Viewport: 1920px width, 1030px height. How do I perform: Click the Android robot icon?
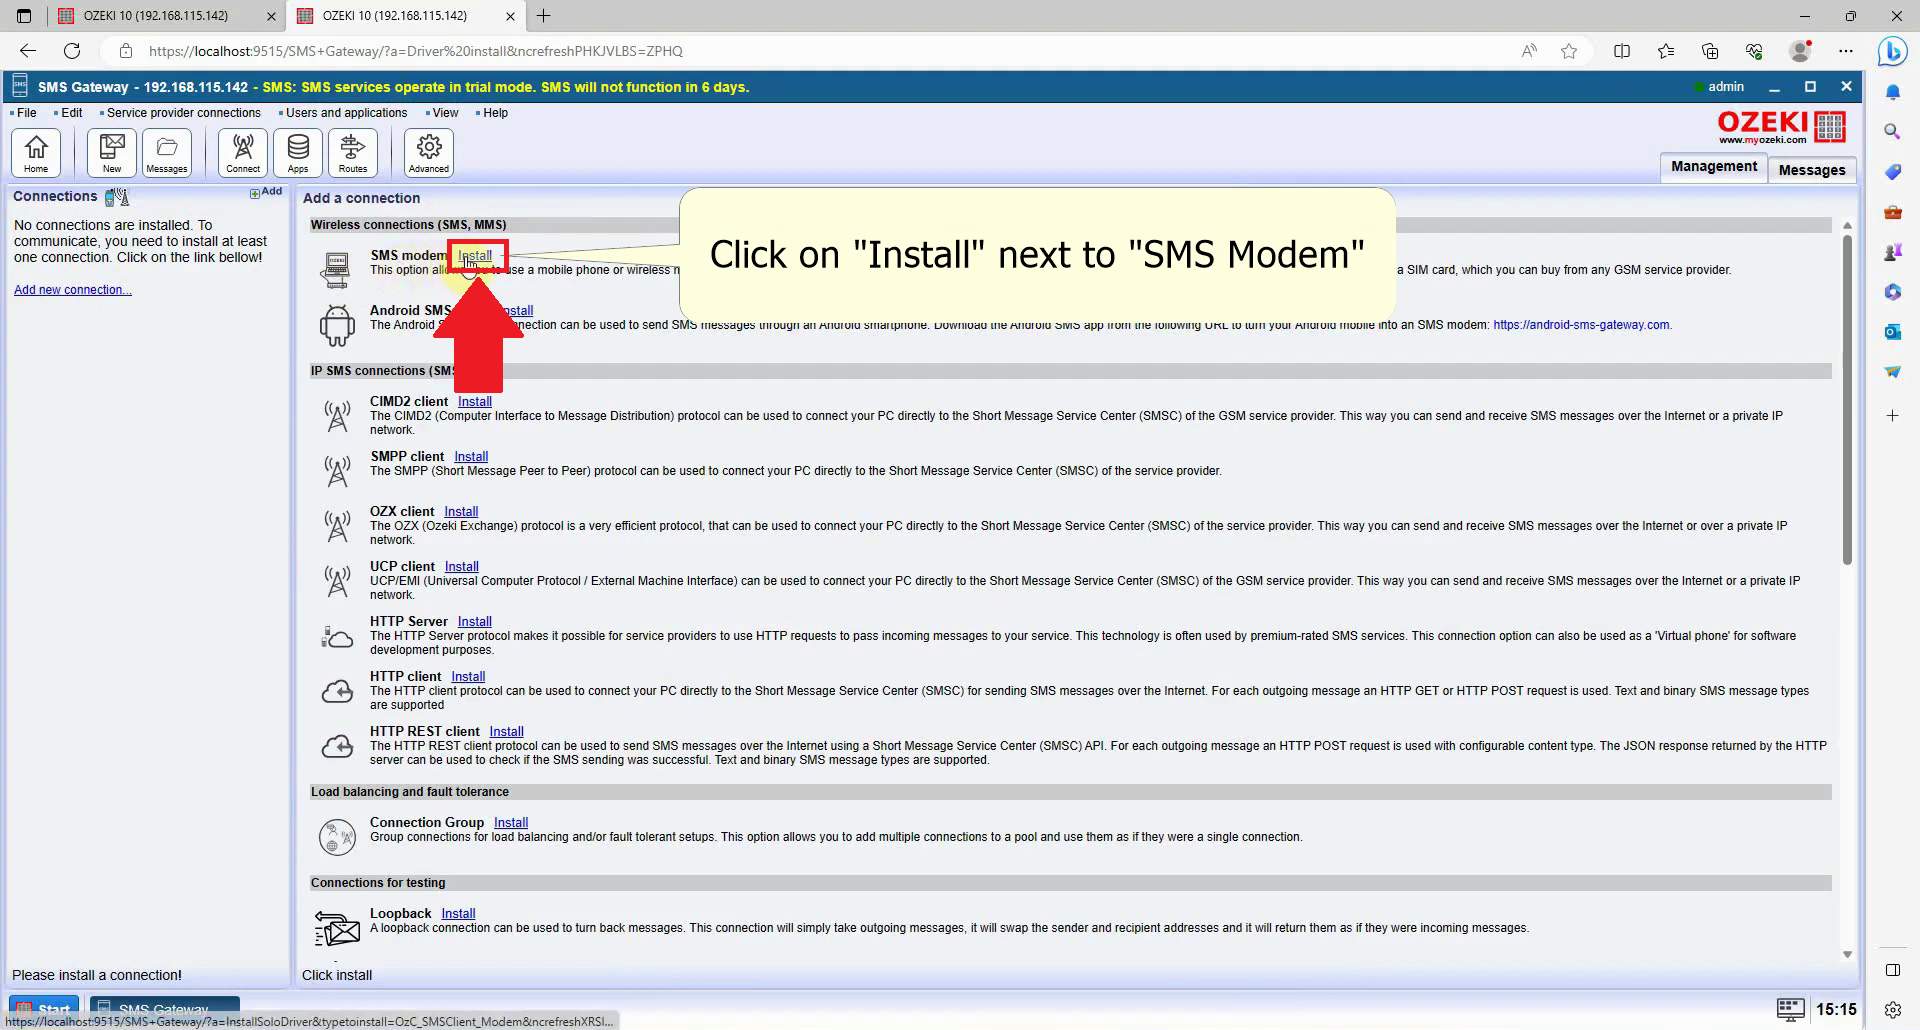point(337,326)
